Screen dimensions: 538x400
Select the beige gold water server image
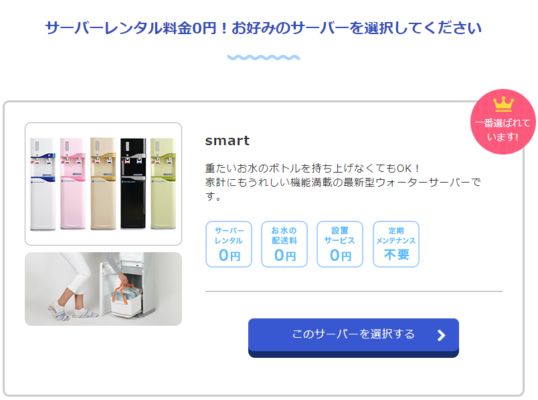(x=103, y=183)
